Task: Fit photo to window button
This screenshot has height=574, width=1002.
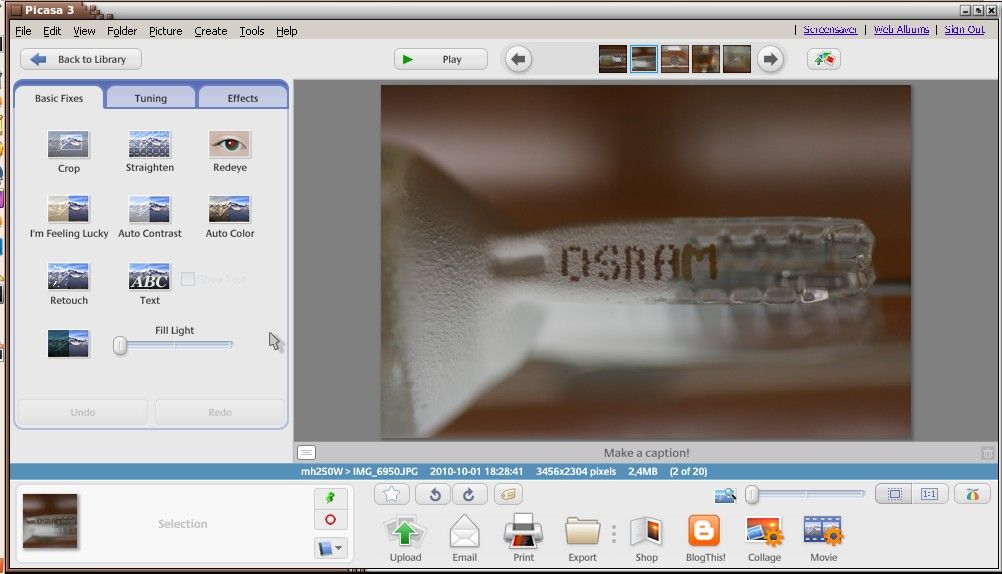Action: (895, 494)
